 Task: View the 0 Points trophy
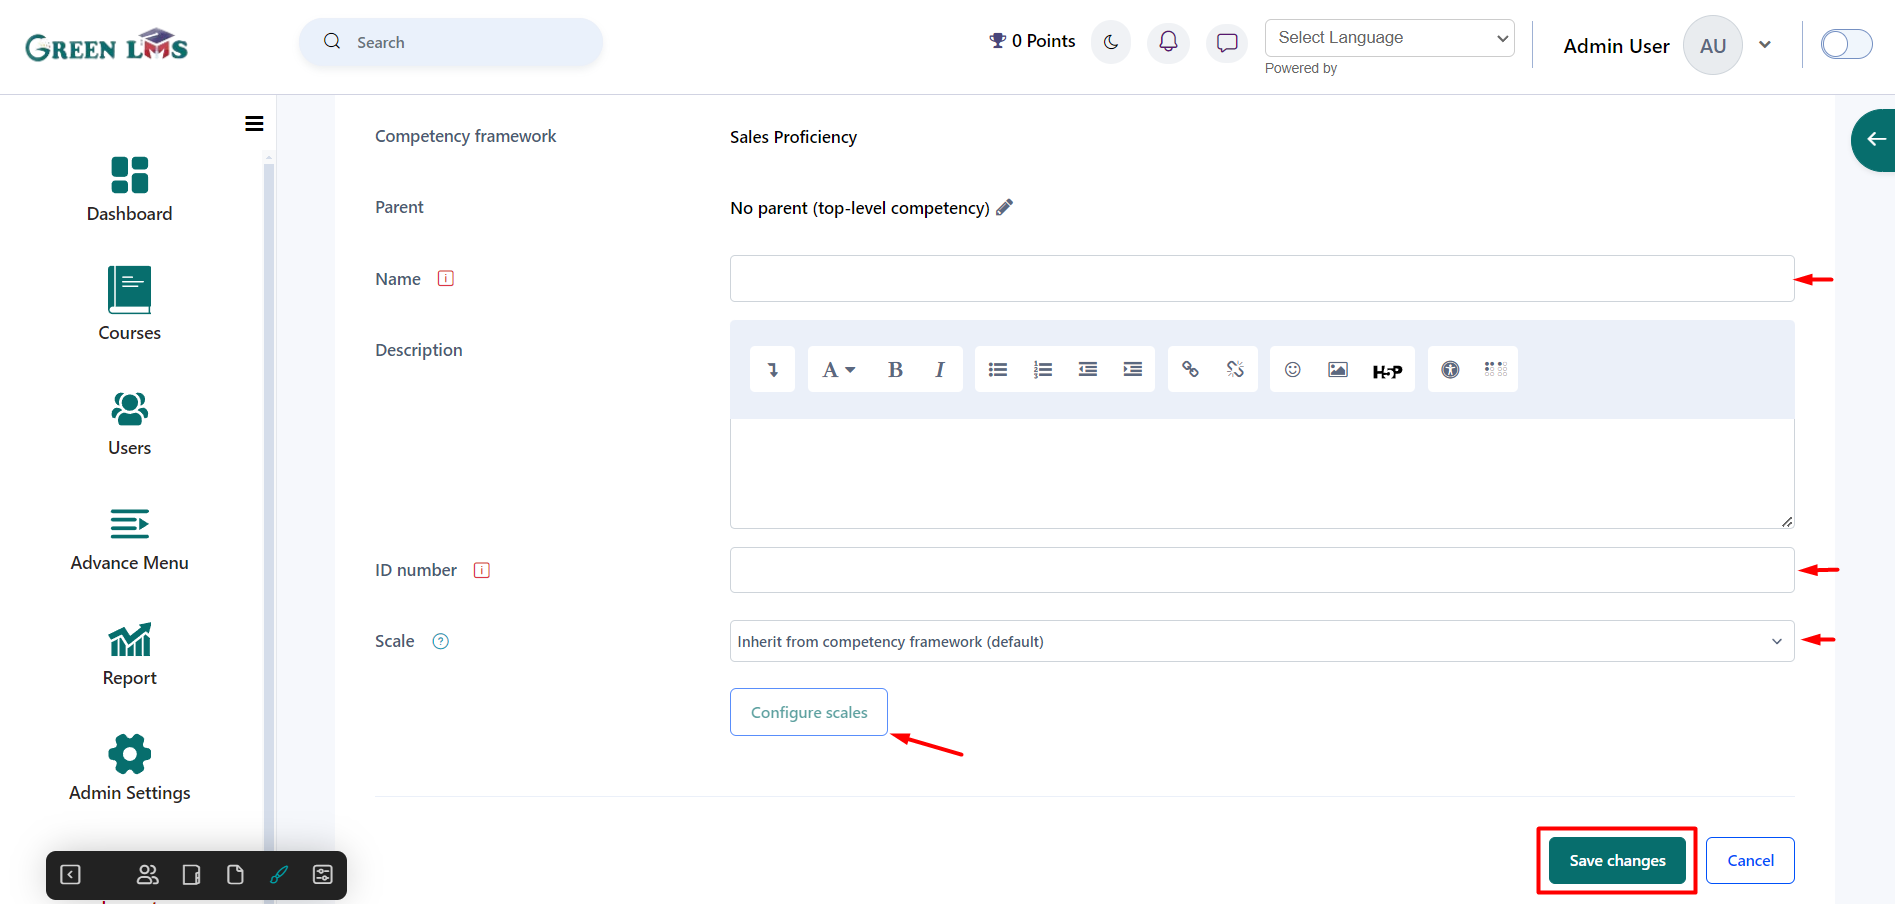(1032, 41)
